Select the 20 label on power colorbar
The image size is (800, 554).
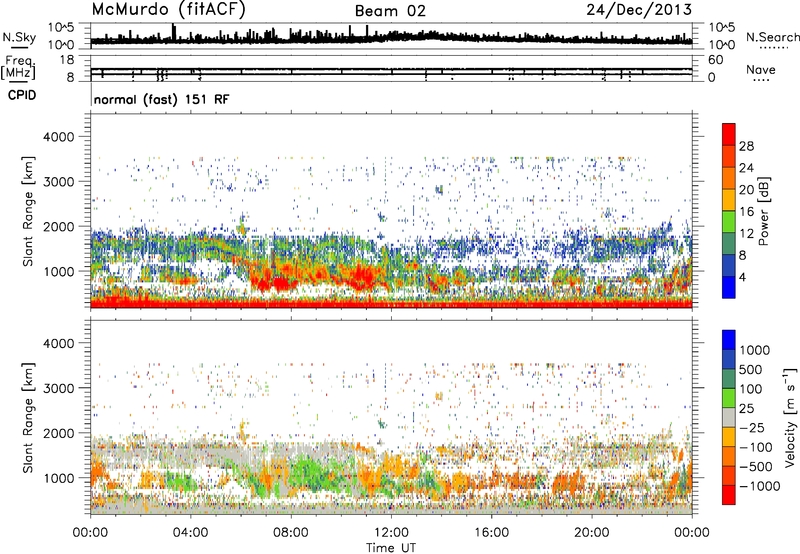(746, 190)
